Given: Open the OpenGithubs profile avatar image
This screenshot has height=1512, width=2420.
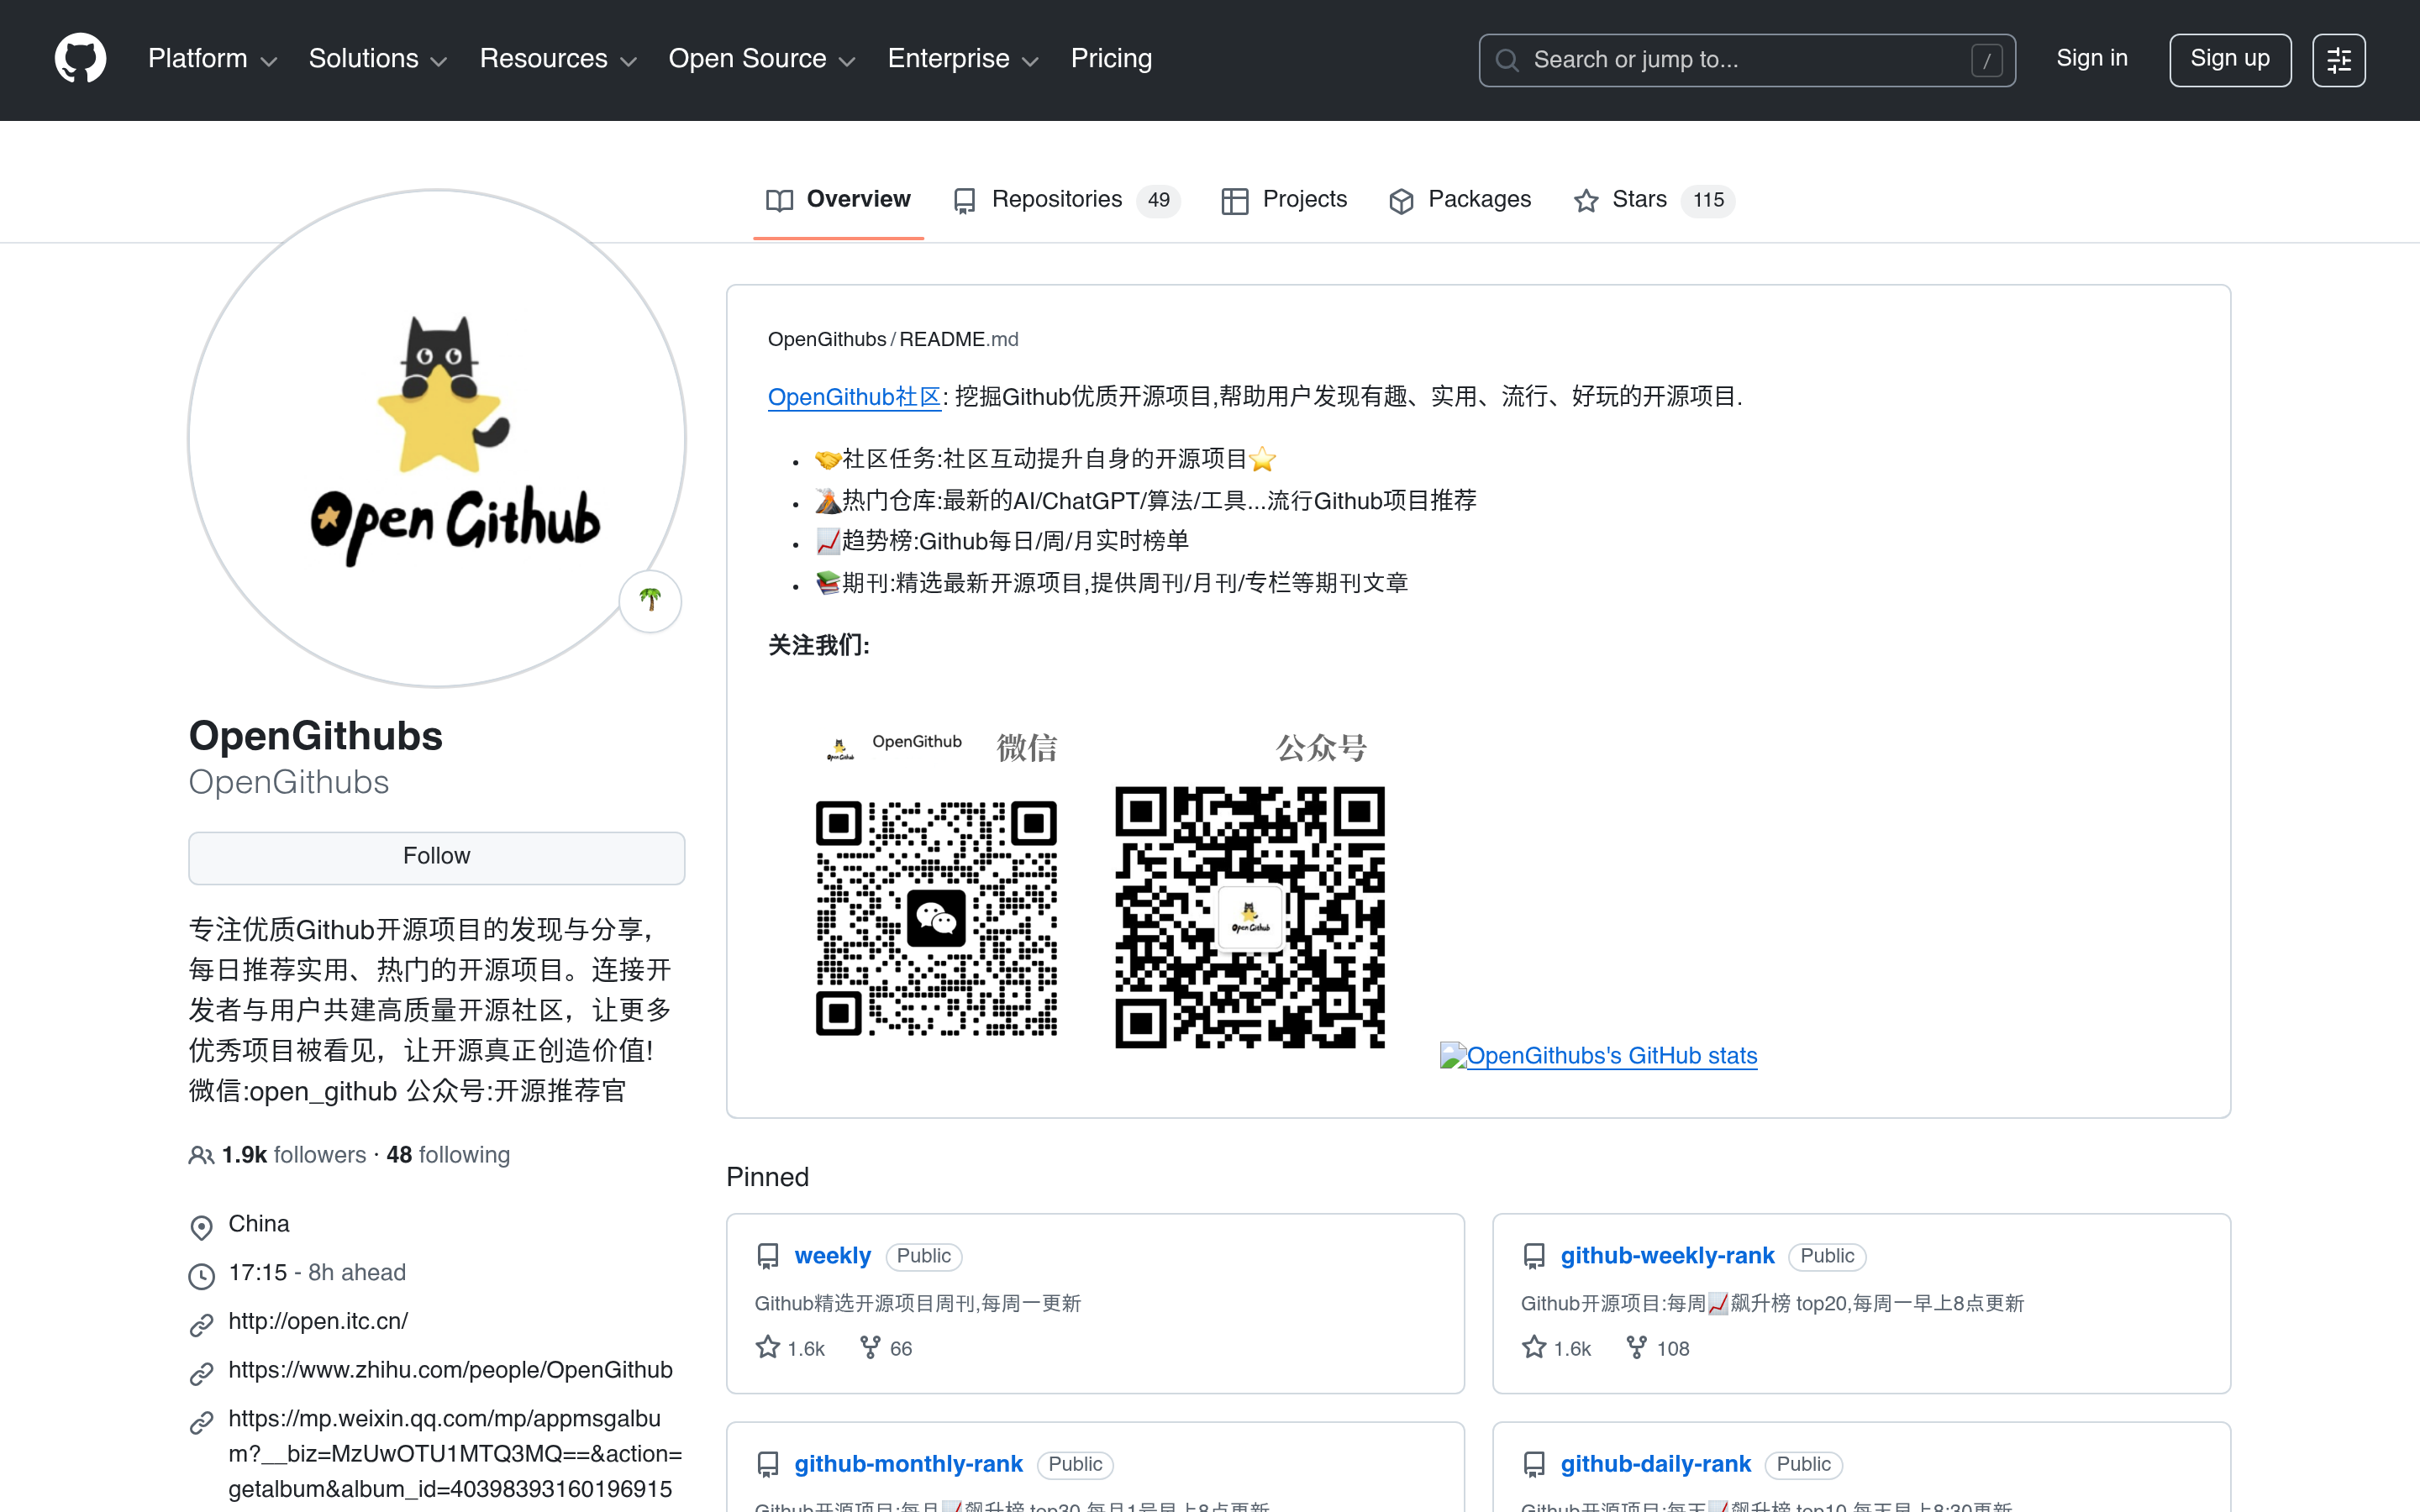Looking at the screenshot, I should [437, 438].
